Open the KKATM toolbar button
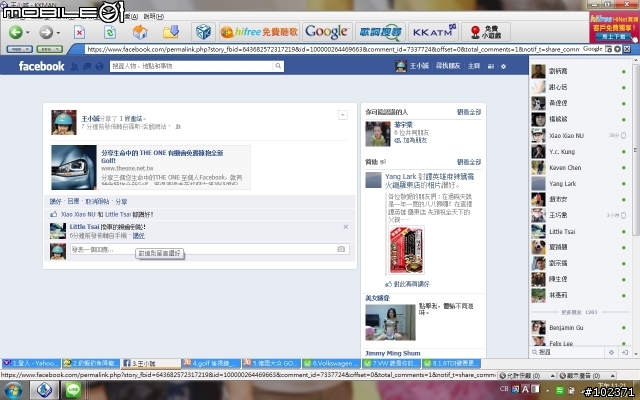 coord(433,32)
